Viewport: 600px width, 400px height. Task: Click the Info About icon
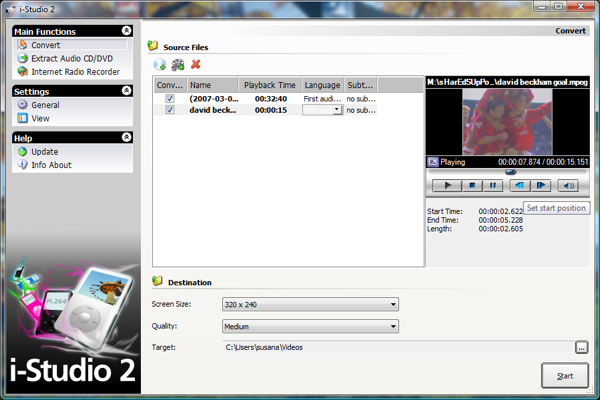[x=23, y=165]
